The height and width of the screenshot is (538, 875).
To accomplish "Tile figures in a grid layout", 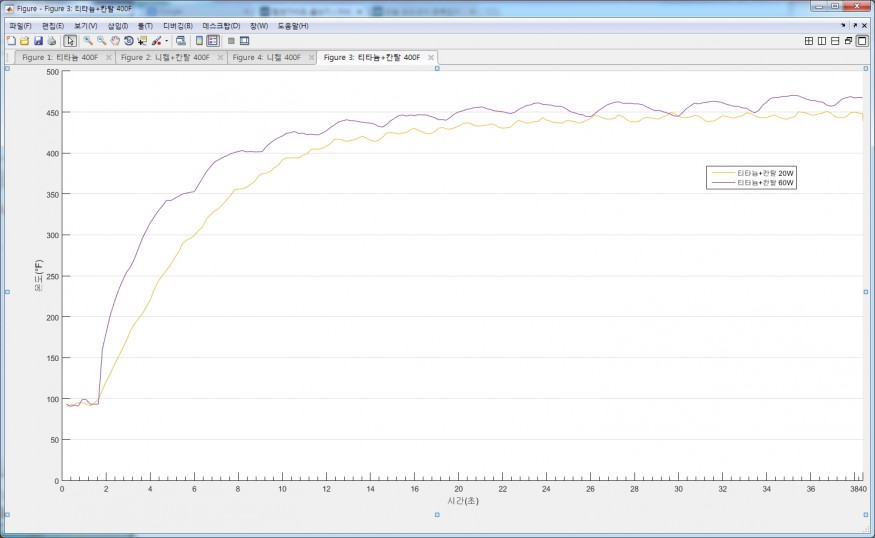I will [x=809, y=41].
